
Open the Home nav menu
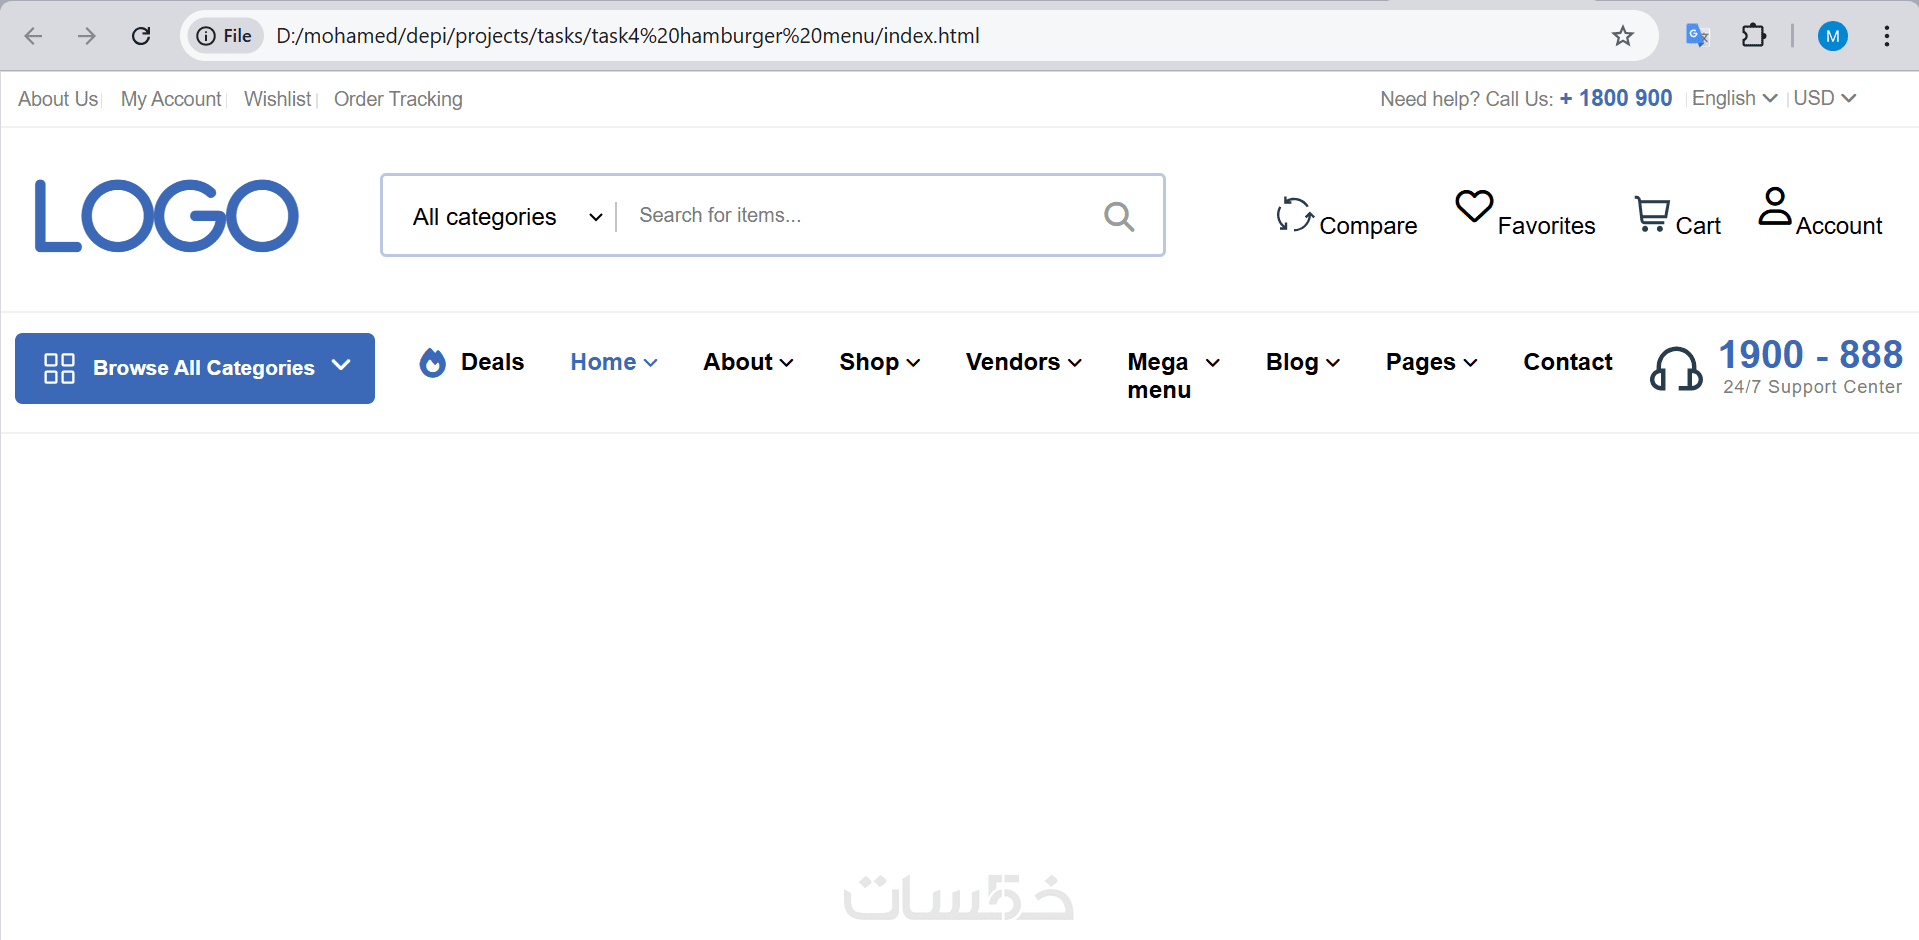(614, 362)
